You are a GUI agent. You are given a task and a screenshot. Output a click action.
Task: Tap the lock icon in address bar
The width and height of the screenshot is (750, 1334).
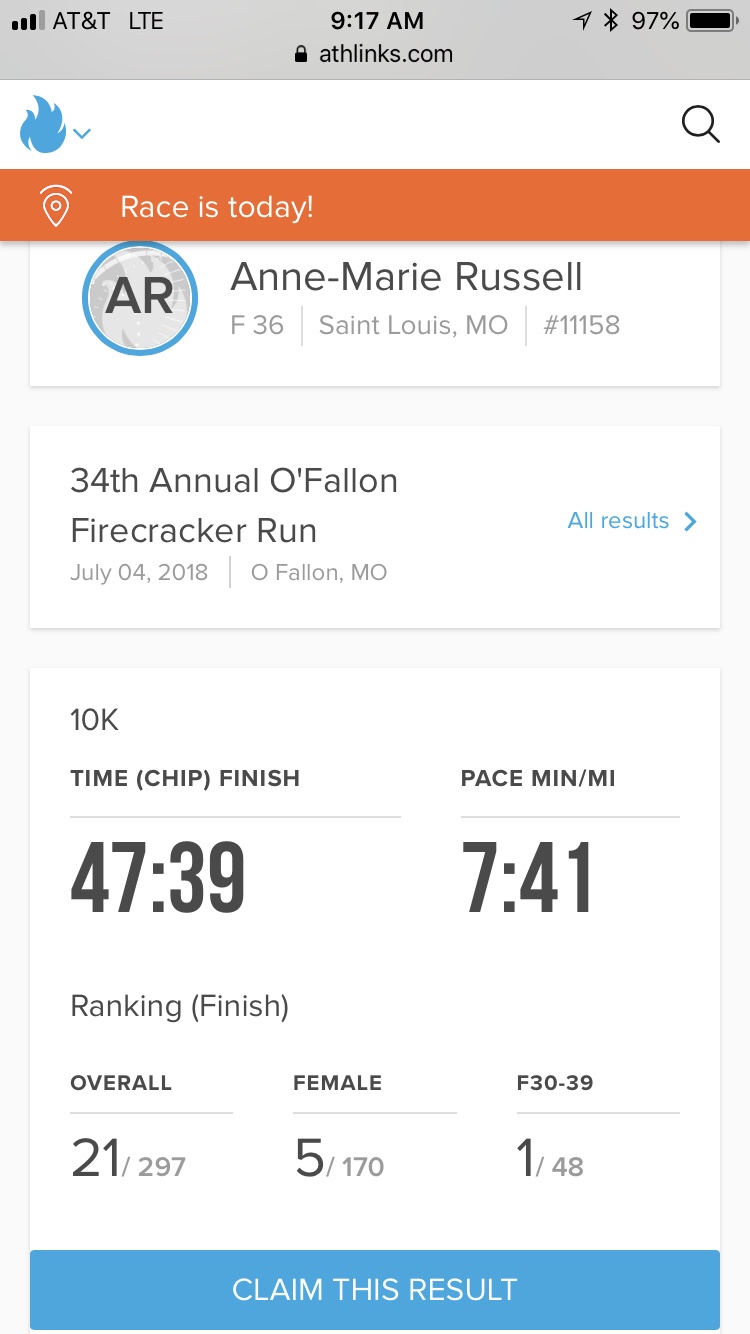pyautogui.click(x=301, y=55)
